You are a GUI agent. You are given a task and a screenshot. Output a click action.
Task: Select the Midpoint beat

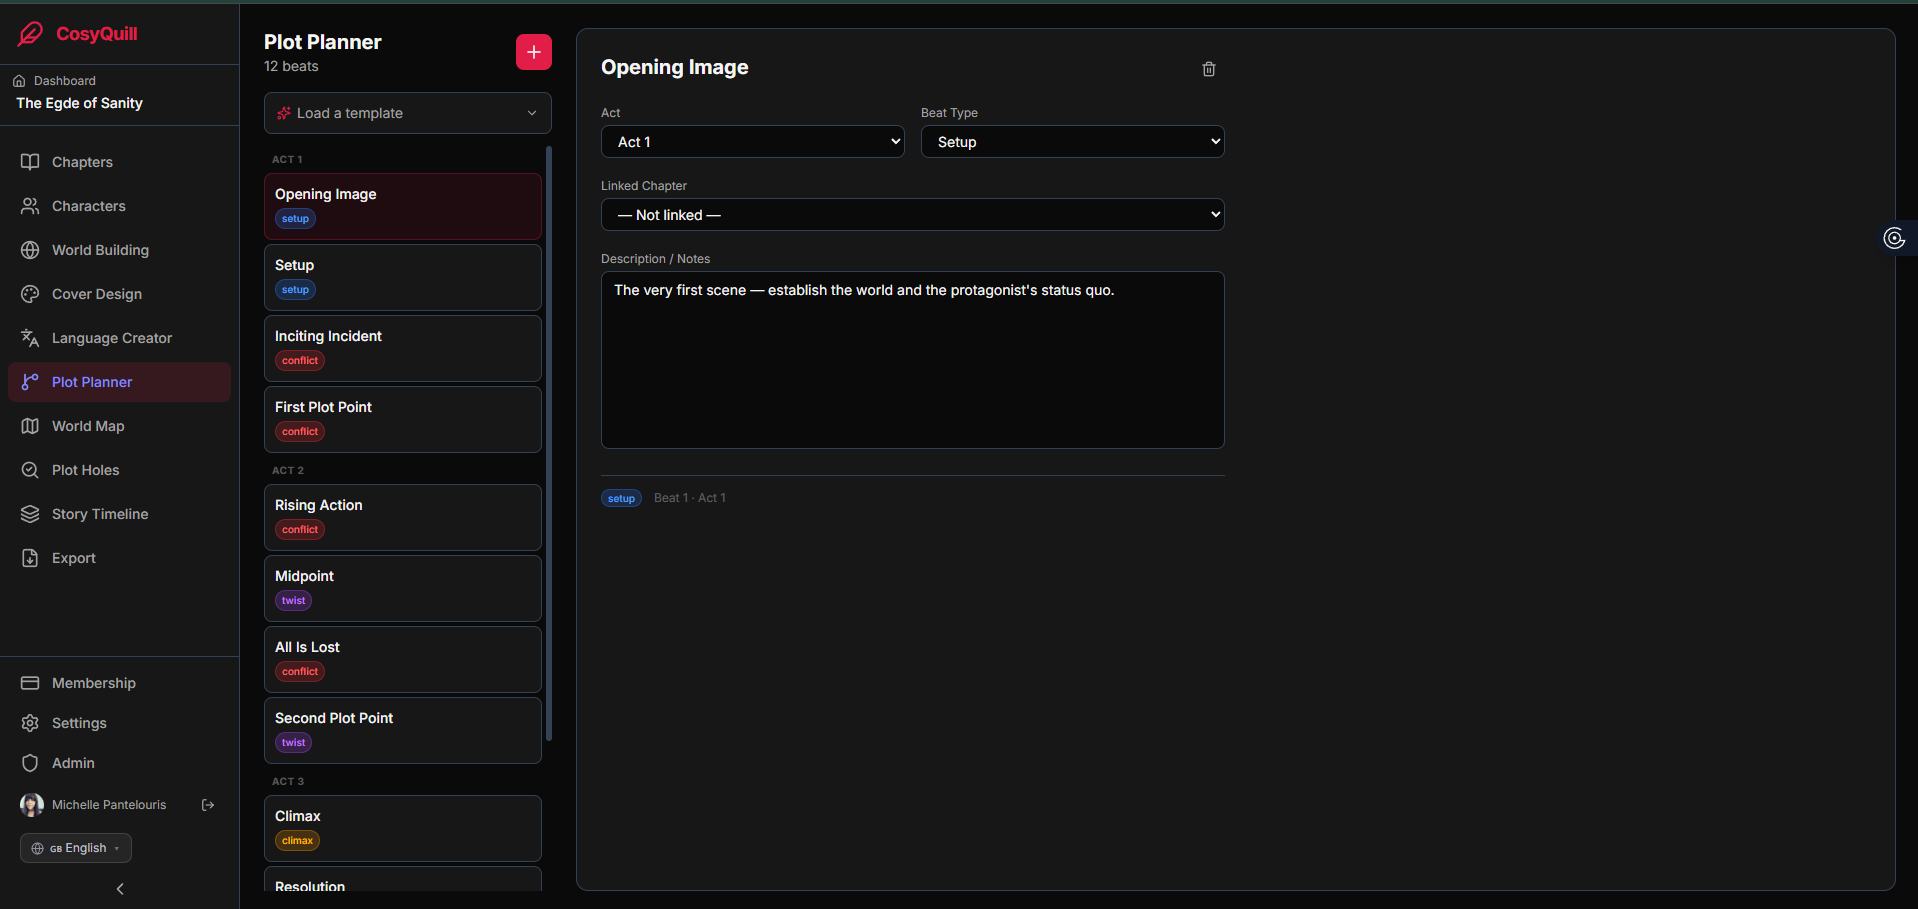tap(403, 588)
